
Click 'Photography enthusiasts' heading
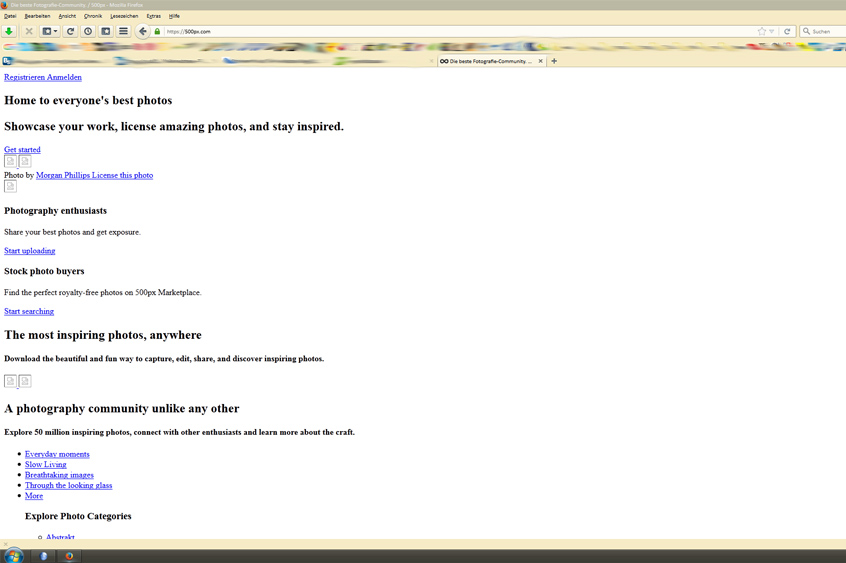[x=56, y=211]
